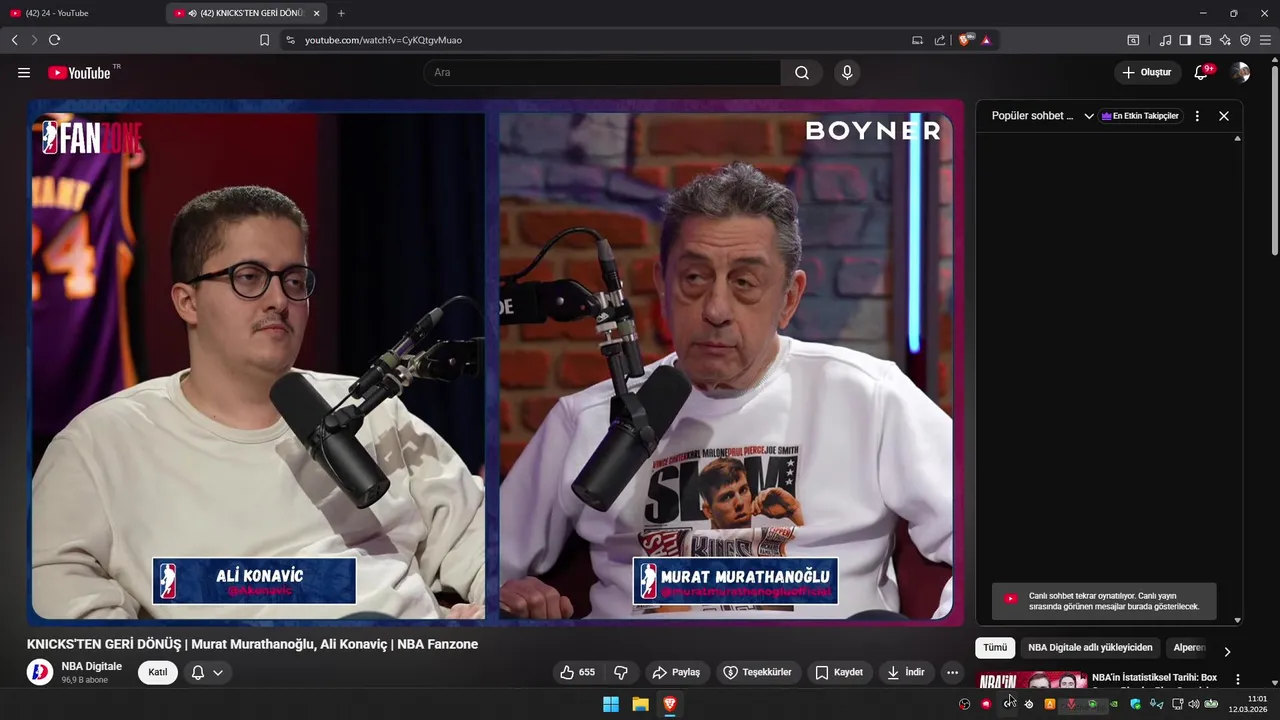Click the video player to pause
Screen dimensions: 1280x720
click(495, 362)
